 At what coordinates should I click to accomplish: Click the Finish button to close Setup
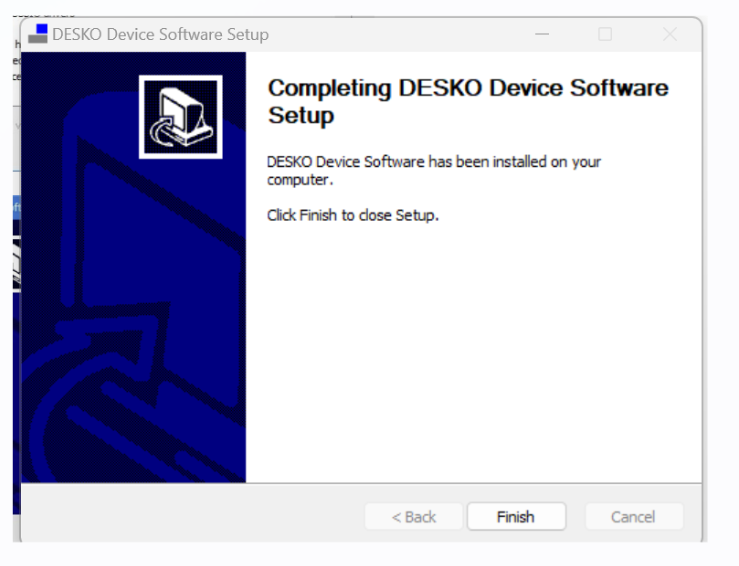tap(516, 517)
